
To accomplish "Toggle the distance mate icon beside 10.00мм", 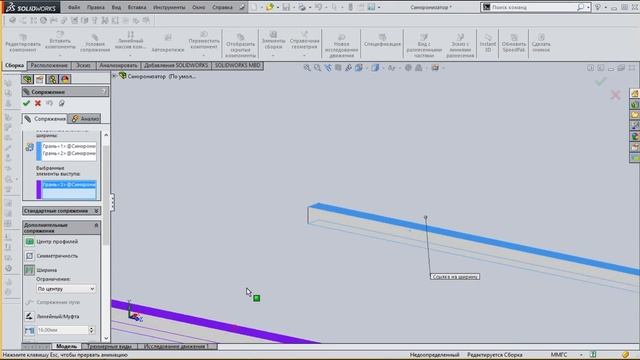I will click(x=29, y=330).
